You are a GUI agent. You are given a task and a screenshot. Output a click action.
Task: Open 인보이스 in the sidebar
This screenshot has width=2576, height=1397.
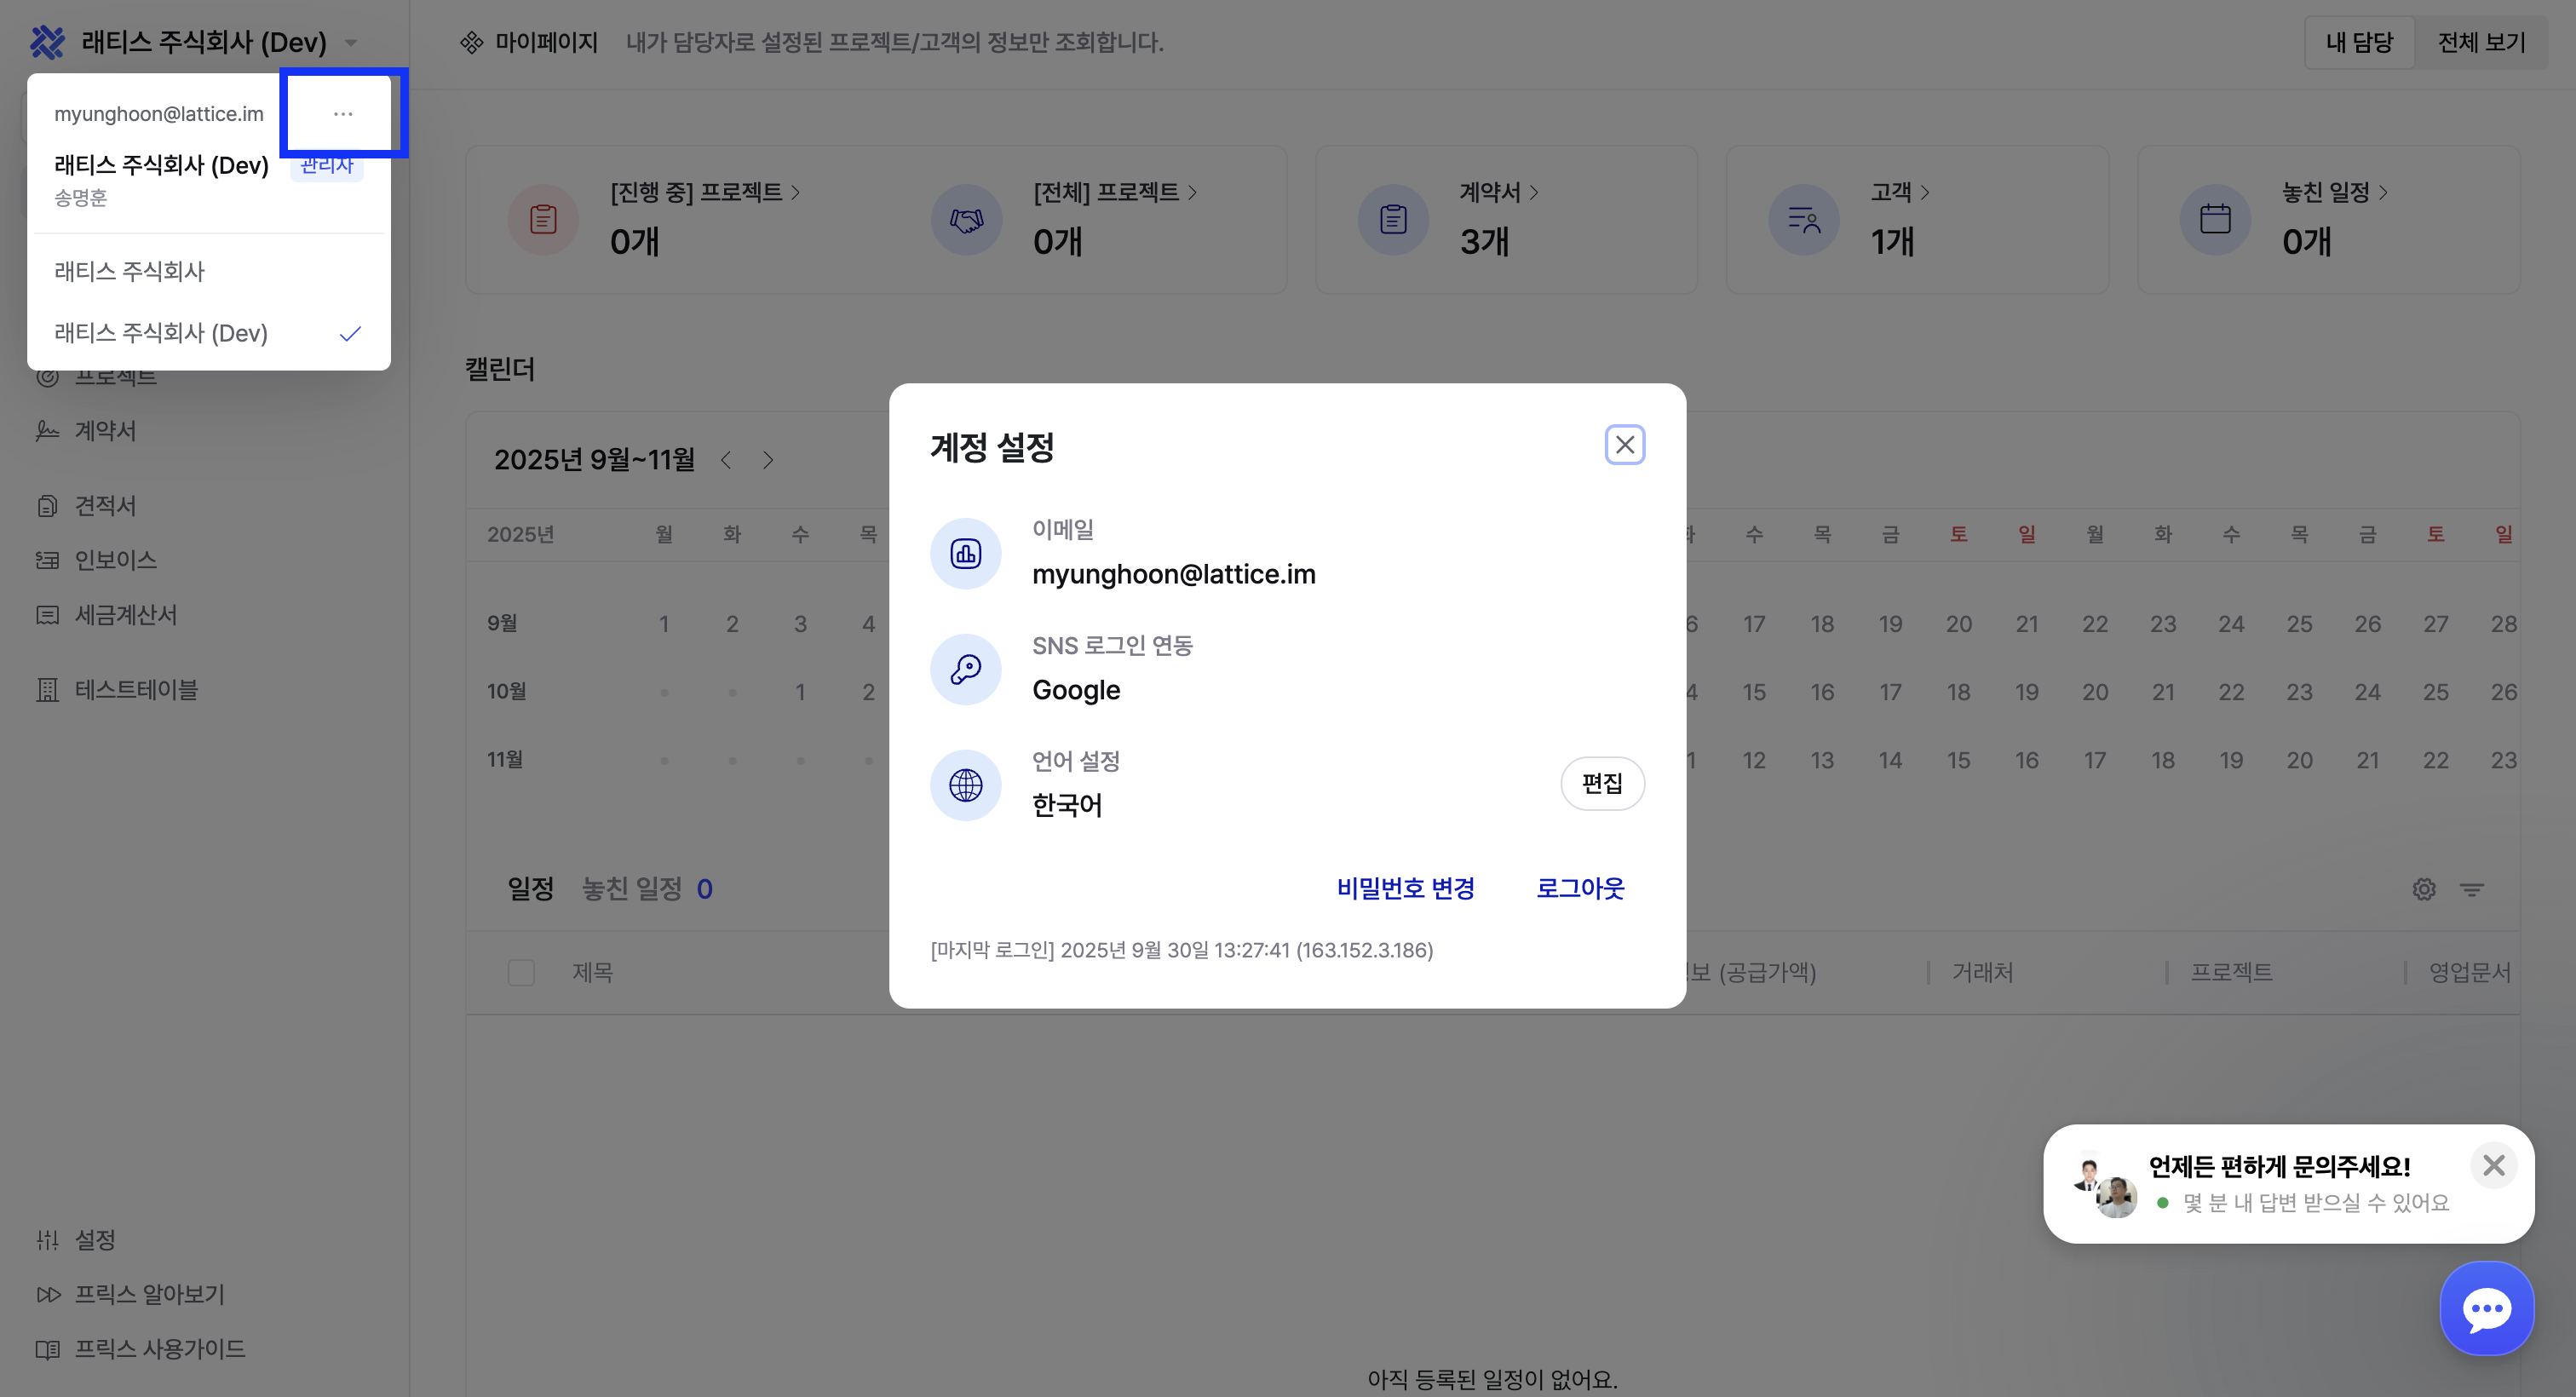click(x=115, y=560)
